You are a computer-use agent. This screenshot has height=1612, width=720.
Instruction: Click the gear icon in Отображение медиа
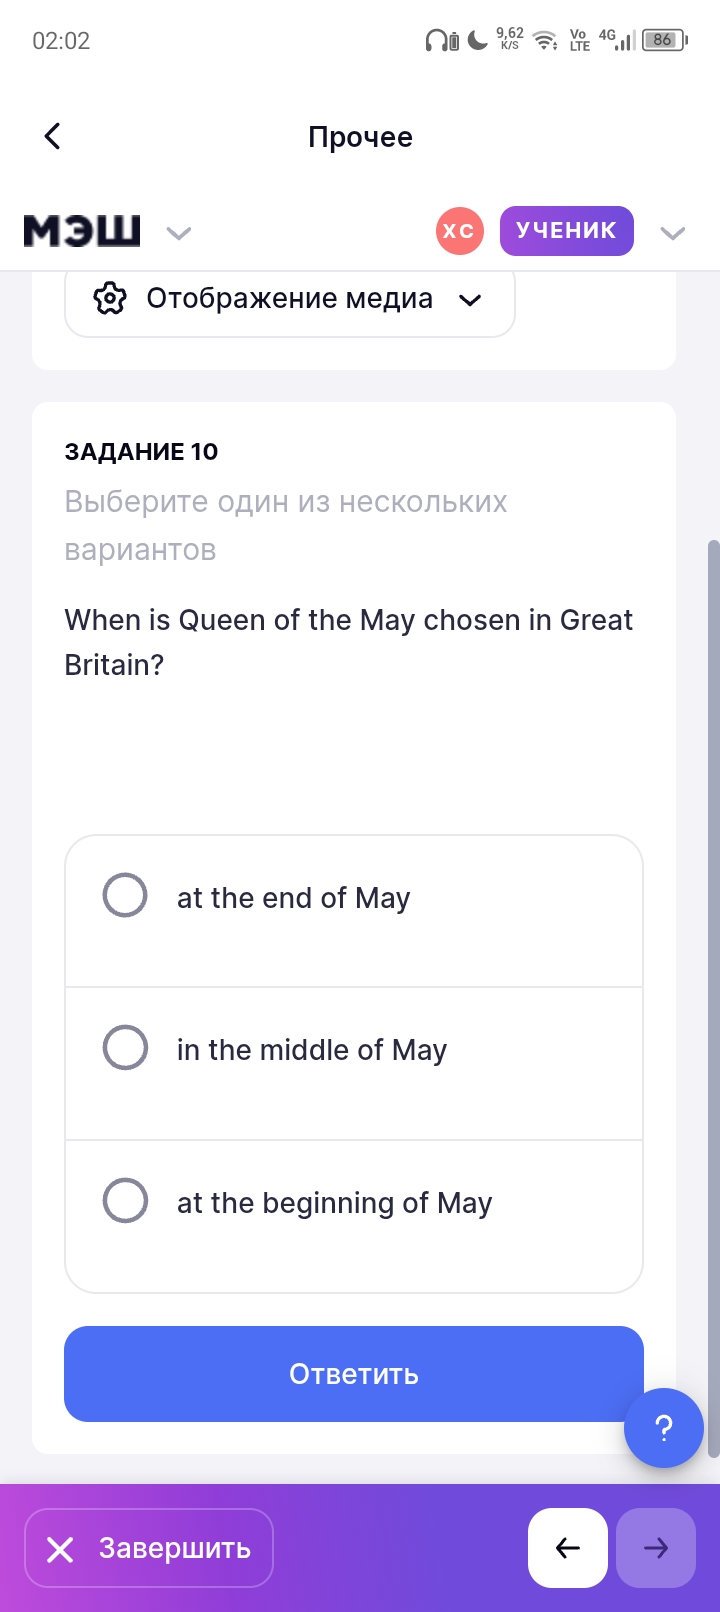(x=110, y=298)
